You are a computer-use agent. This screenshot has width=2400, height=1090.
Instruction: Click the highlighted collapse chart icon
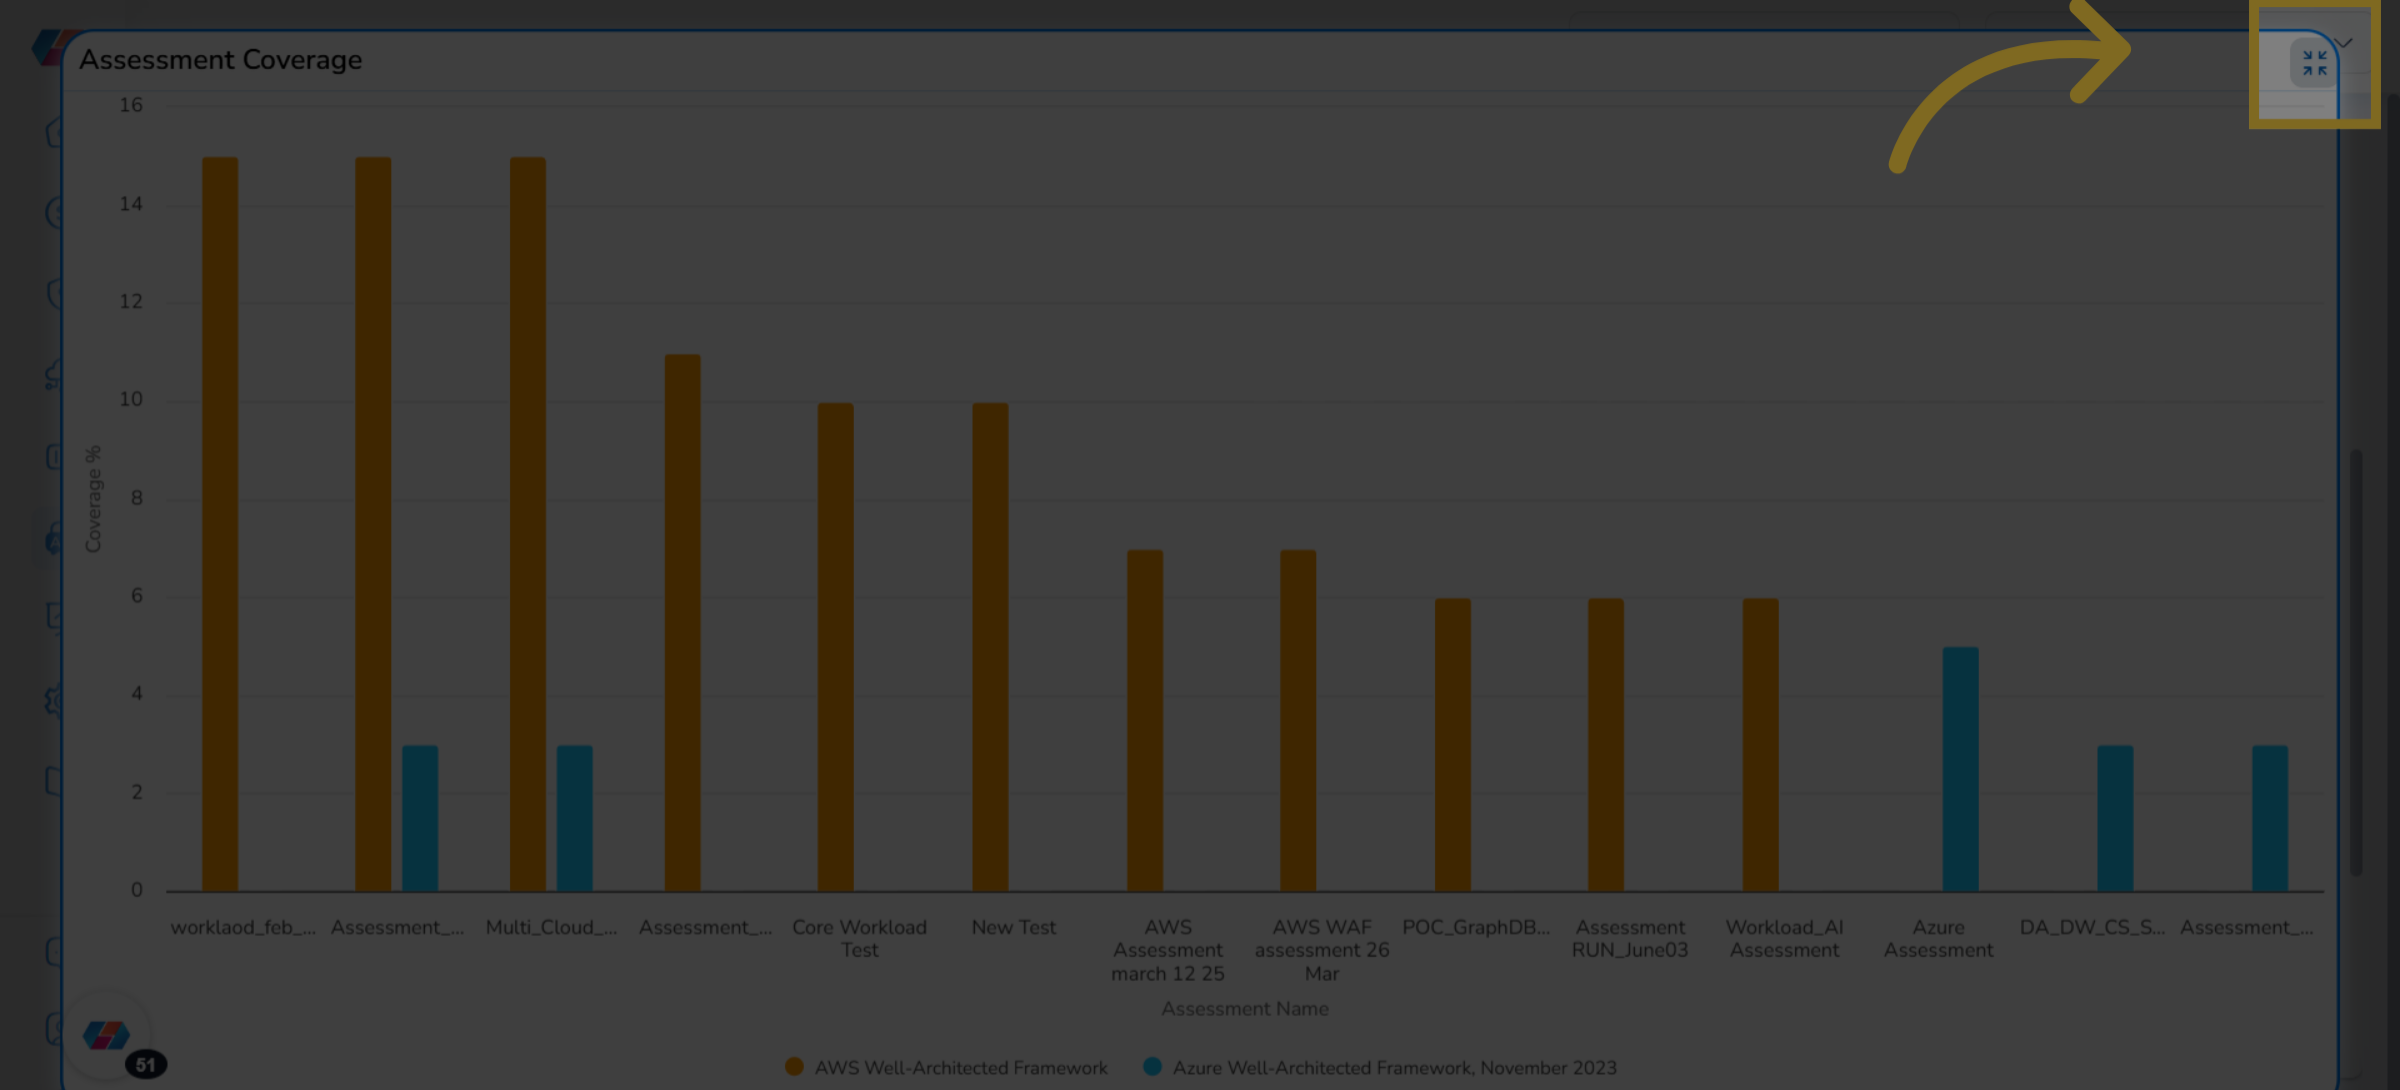tap(2313, 63)
